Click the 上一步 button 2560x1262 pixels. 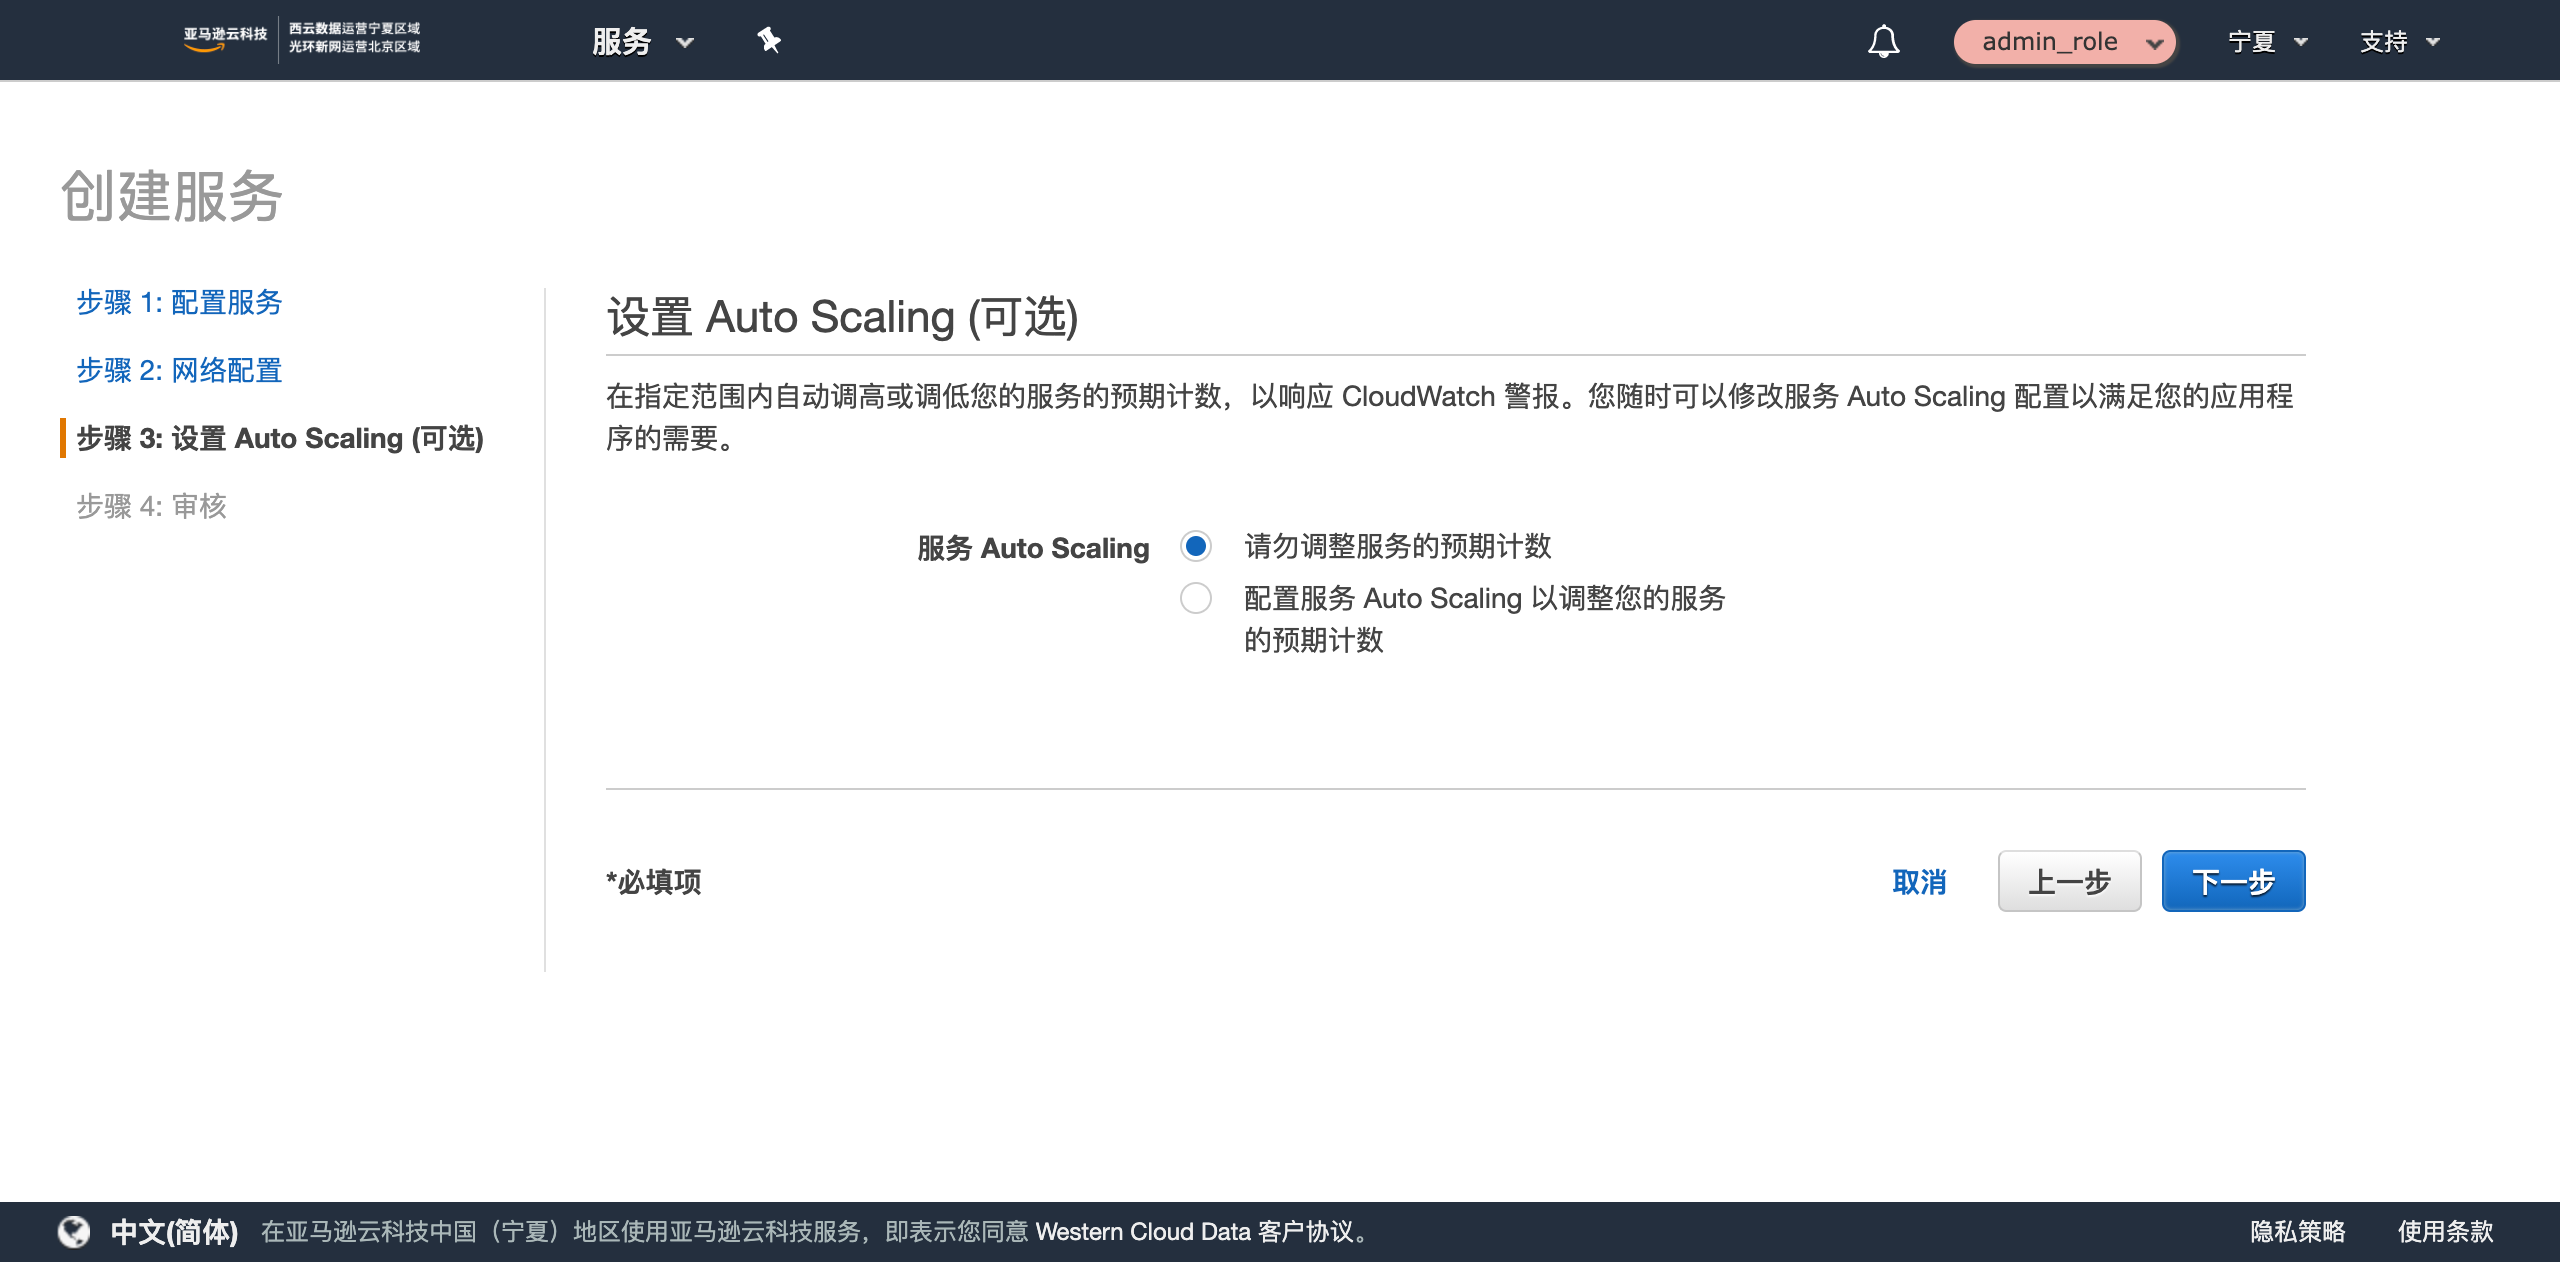(2069, 881)
